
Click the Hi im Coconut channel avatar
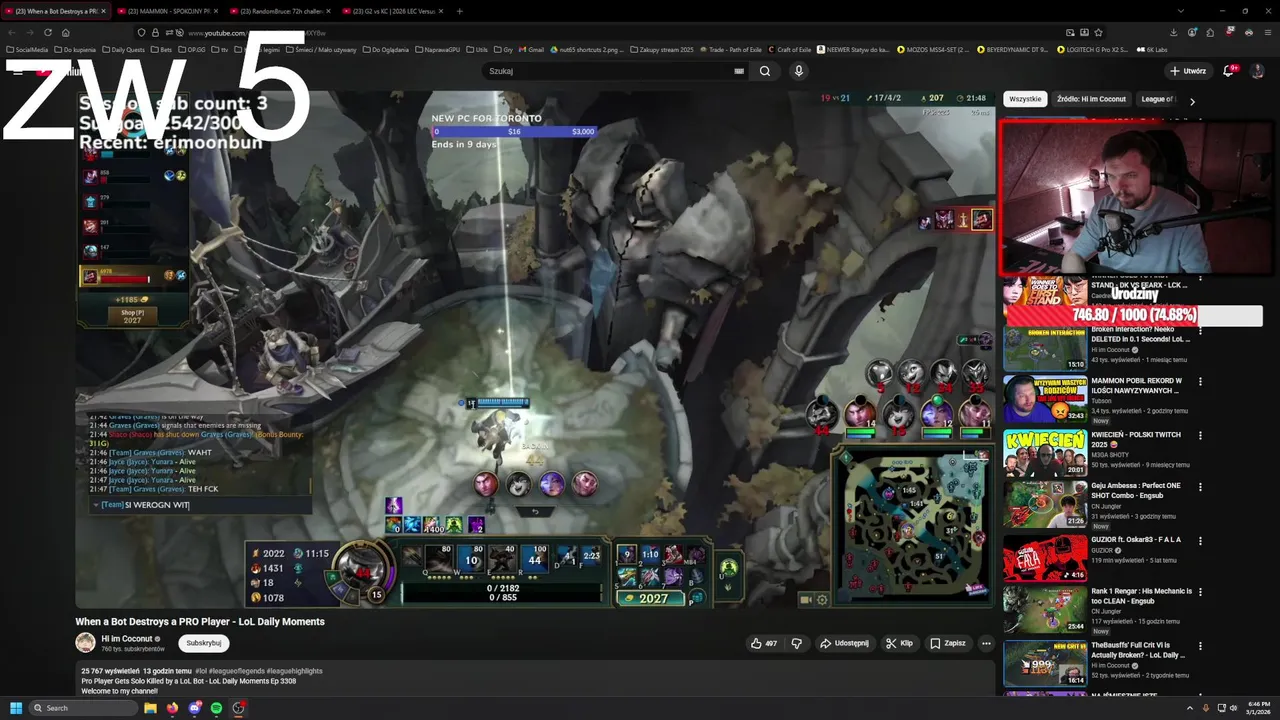(86, 643)
